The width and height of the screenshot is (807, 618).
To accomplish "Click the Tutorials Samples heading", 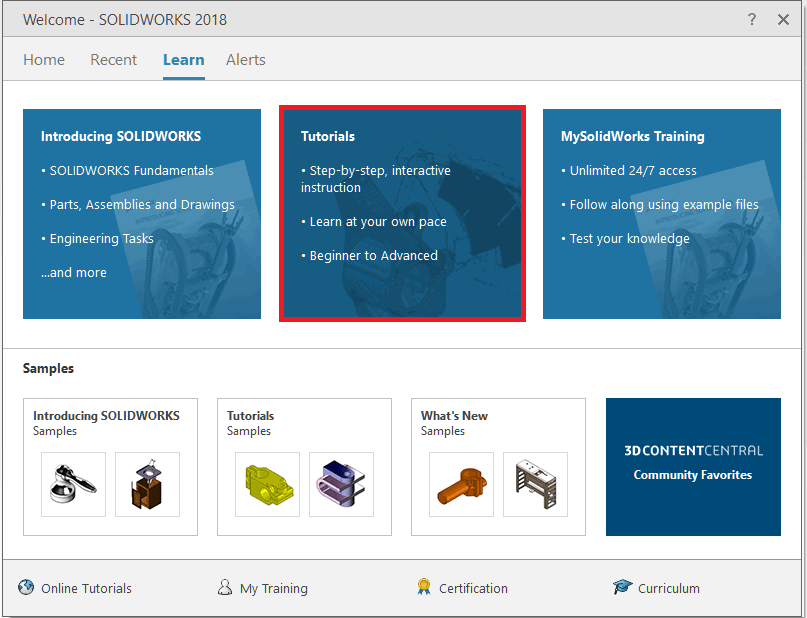I will [x=251, y=423].
